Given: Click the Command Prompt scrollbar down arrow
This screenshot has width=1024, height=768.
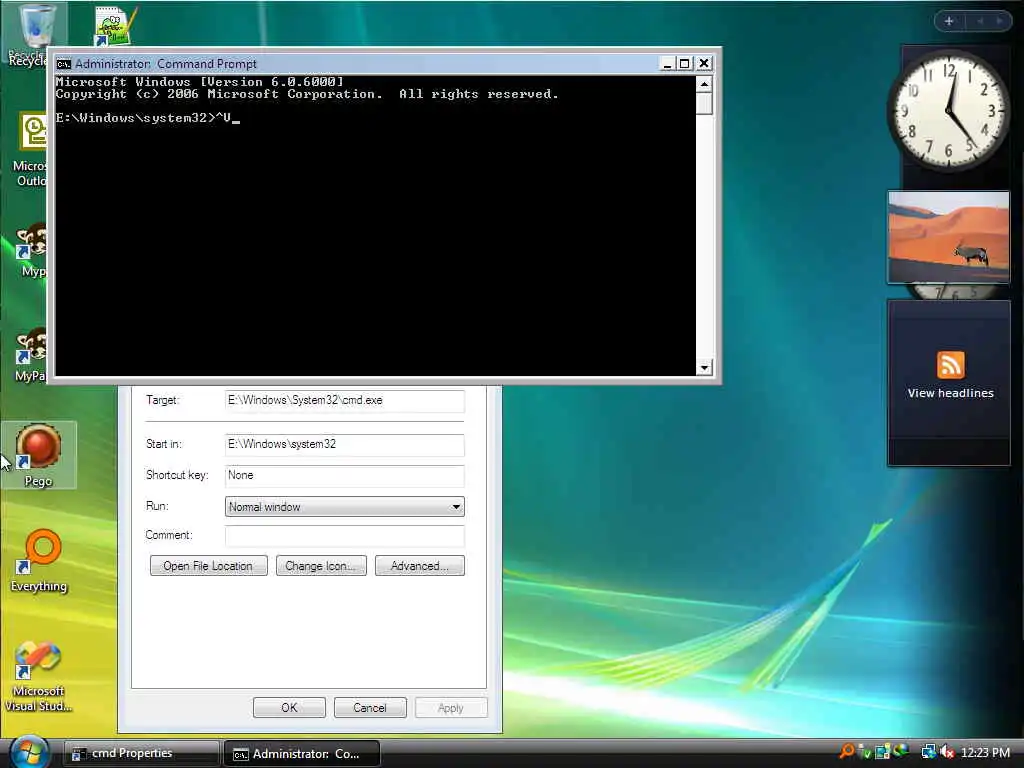Looking at the screenshot, I should [704, 368].
